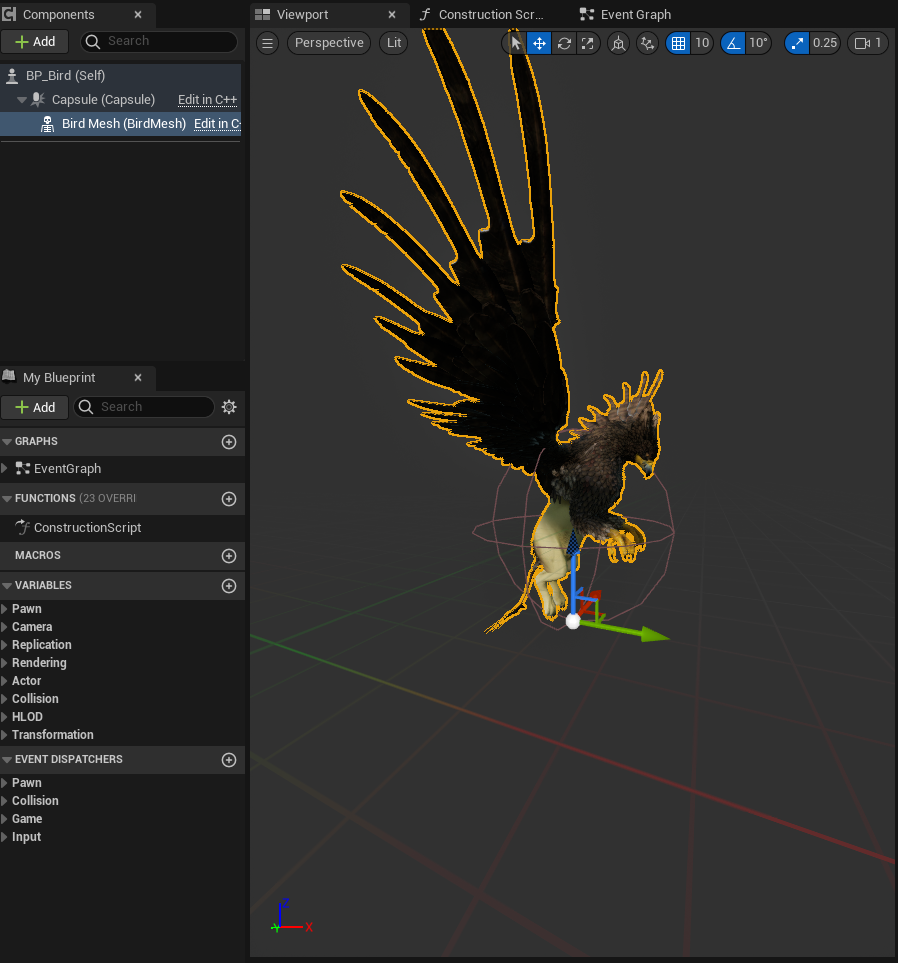Toggle grid snapping on or off

(678, 43)
